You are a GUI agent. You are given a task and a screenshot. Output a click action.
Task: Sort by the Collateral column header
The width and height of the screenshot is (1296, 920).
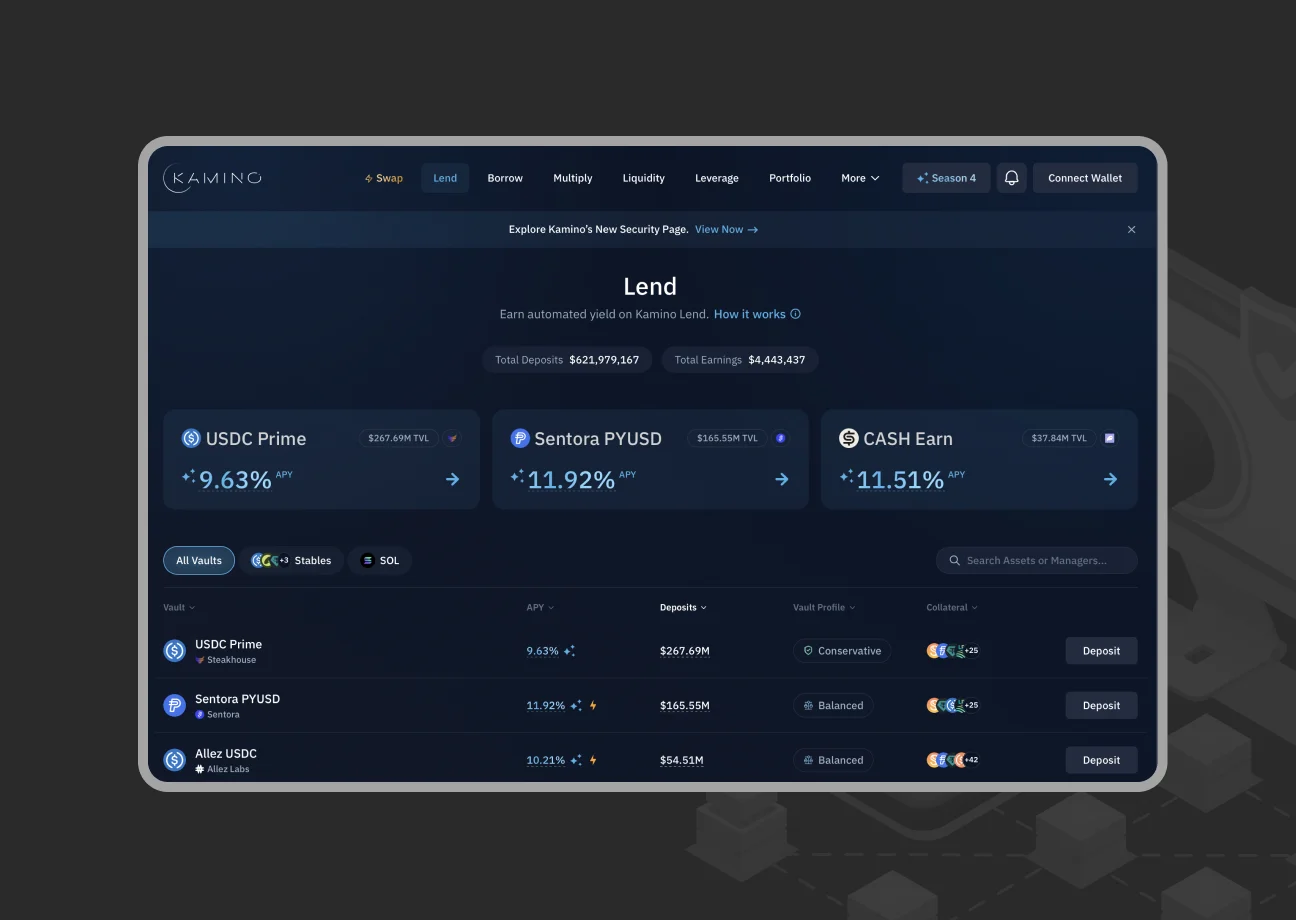(952, 608)
